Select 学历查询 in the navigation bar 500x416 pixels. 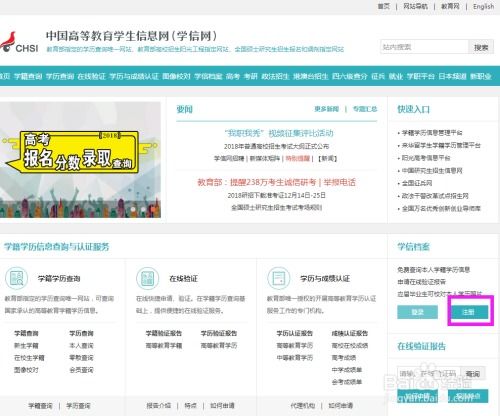click(x=60, y=76)
